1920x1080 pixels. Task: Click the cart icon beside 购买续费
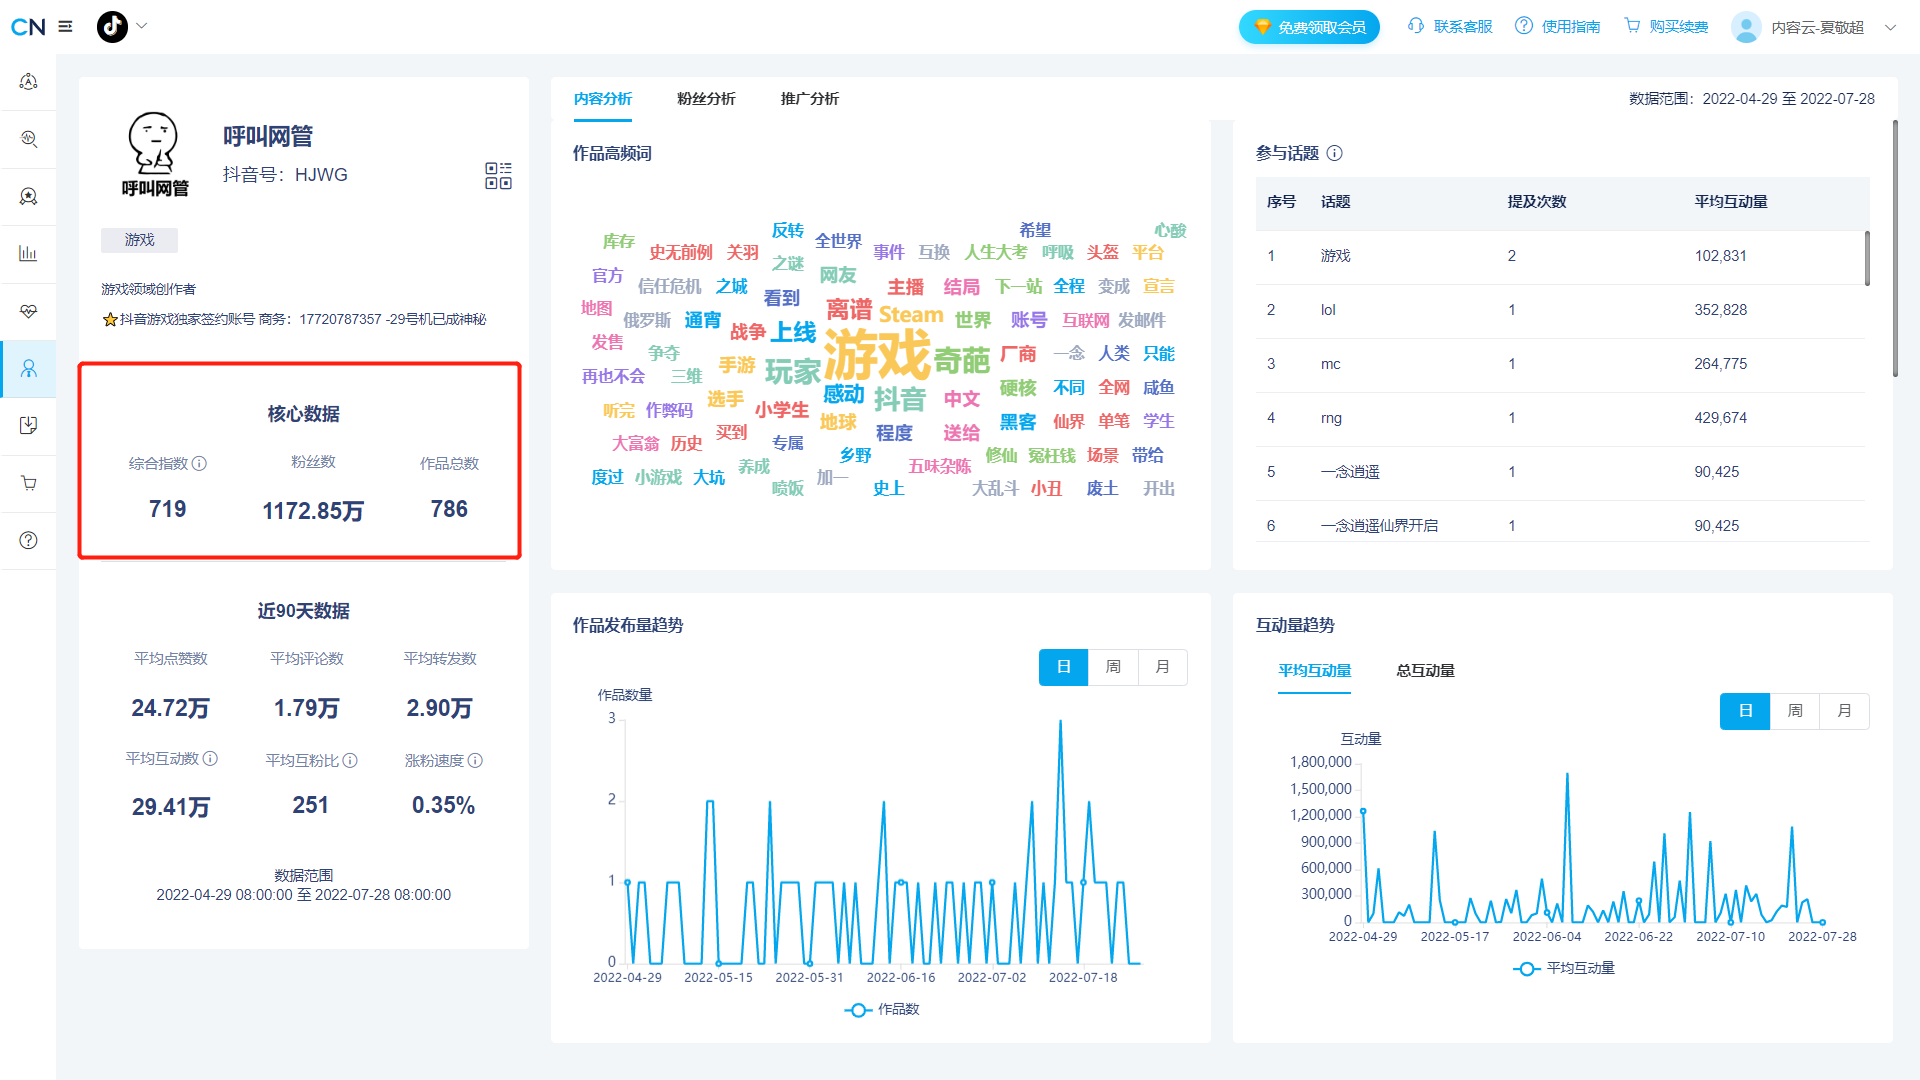[x=1632, y=26]
